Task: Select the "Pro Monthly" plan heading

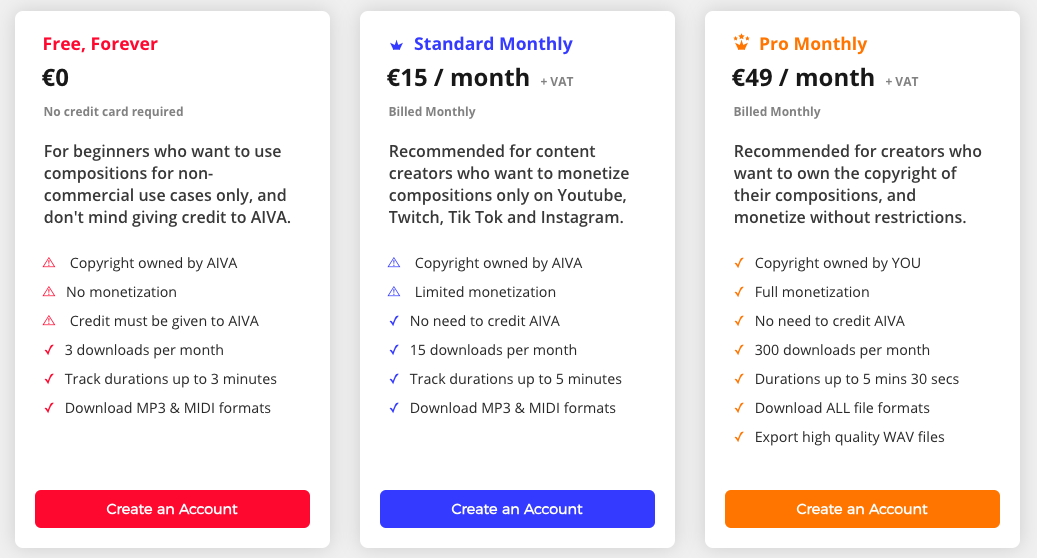Action: [812, 44]
